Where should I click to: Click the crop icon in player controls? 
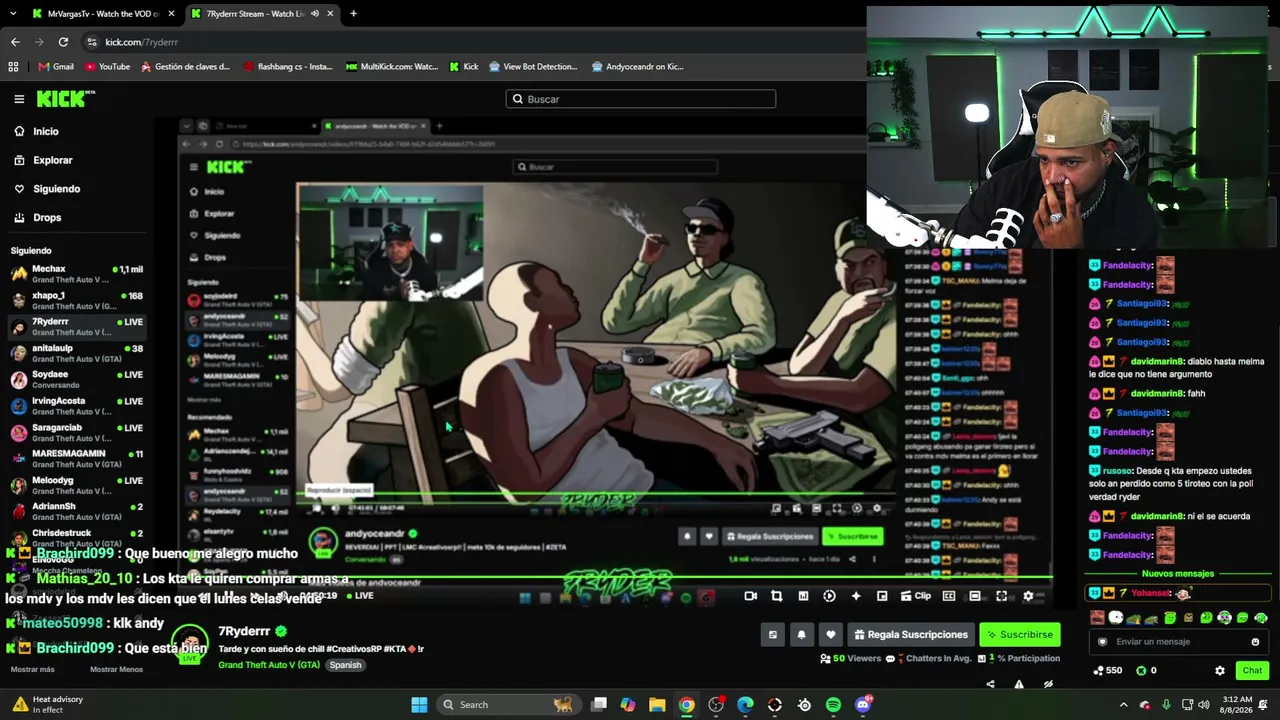point(777,596)
